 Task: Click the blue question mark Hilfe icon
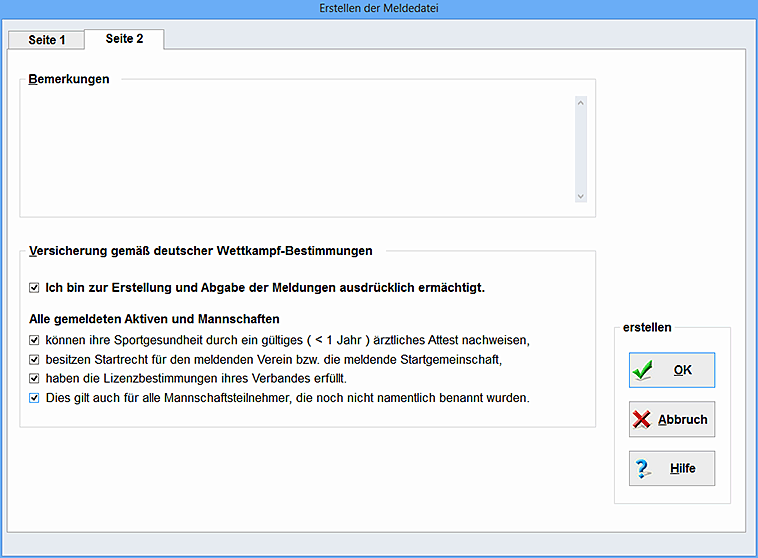(x=642, y=468)
